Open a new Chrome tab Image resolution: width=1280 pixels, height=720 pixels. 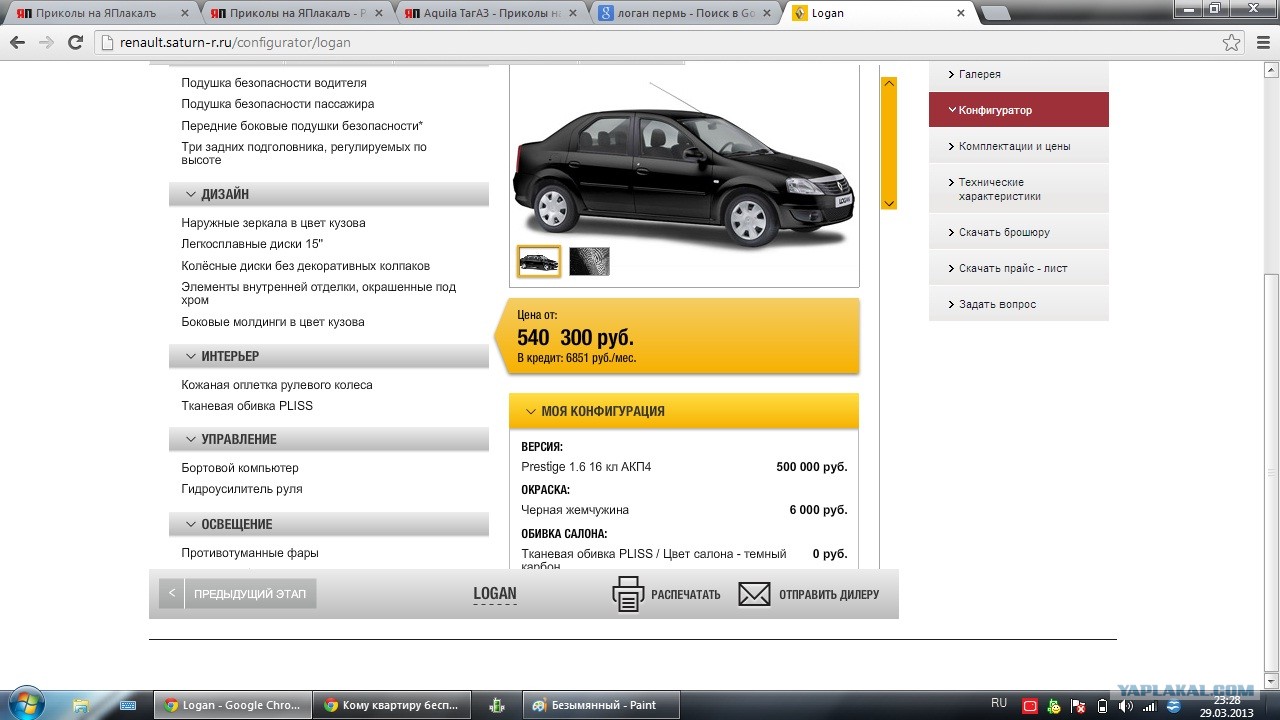(996, 13)
